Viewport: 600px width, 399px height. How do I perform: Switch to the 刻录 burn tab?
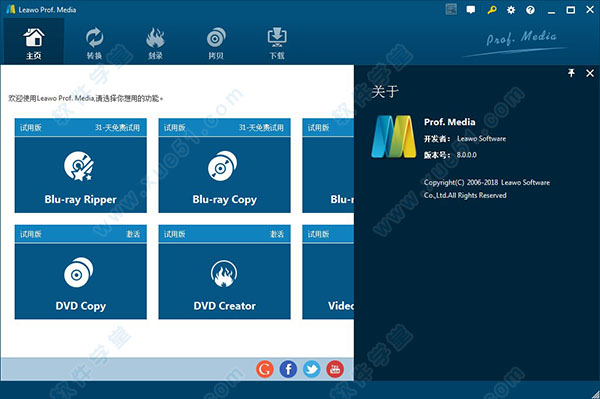click(x=155, y=43)
